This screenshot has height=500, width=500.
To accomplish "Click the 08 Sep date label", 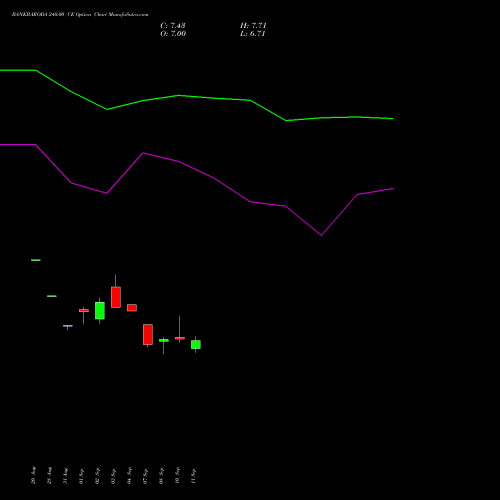I will [x=161, y=476].
